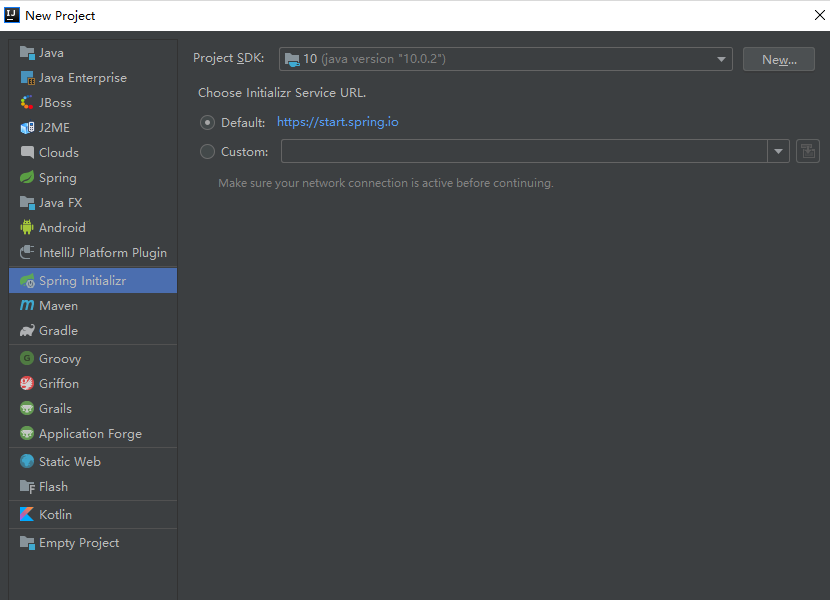Select the Custom service URL radio button
This screenshot has width=830, height=600.
208,152
